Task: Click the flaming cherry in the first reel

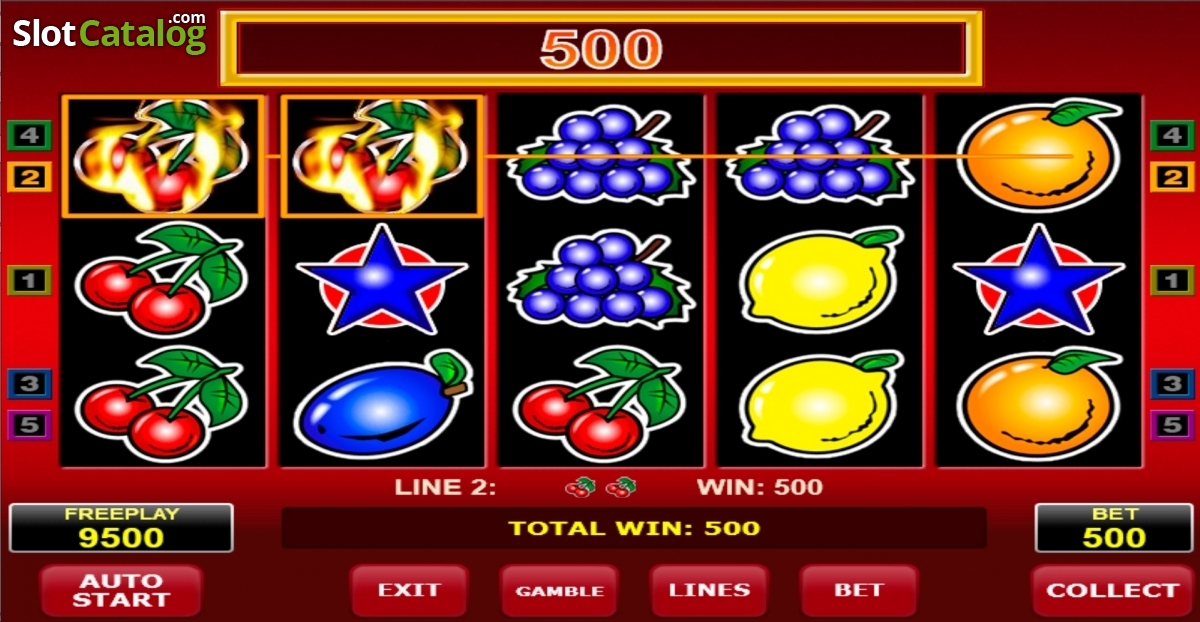Action: click(163, 156)
